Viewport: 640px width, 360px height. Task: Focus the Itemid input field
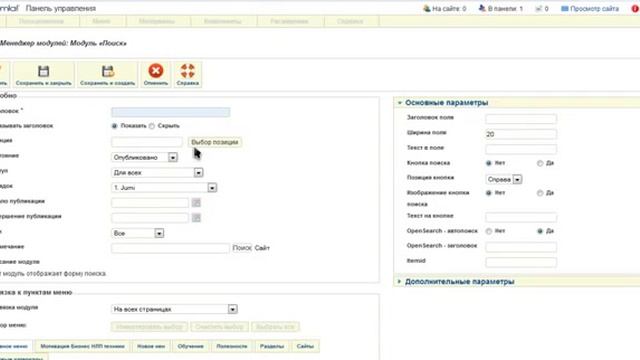point(521,262)
